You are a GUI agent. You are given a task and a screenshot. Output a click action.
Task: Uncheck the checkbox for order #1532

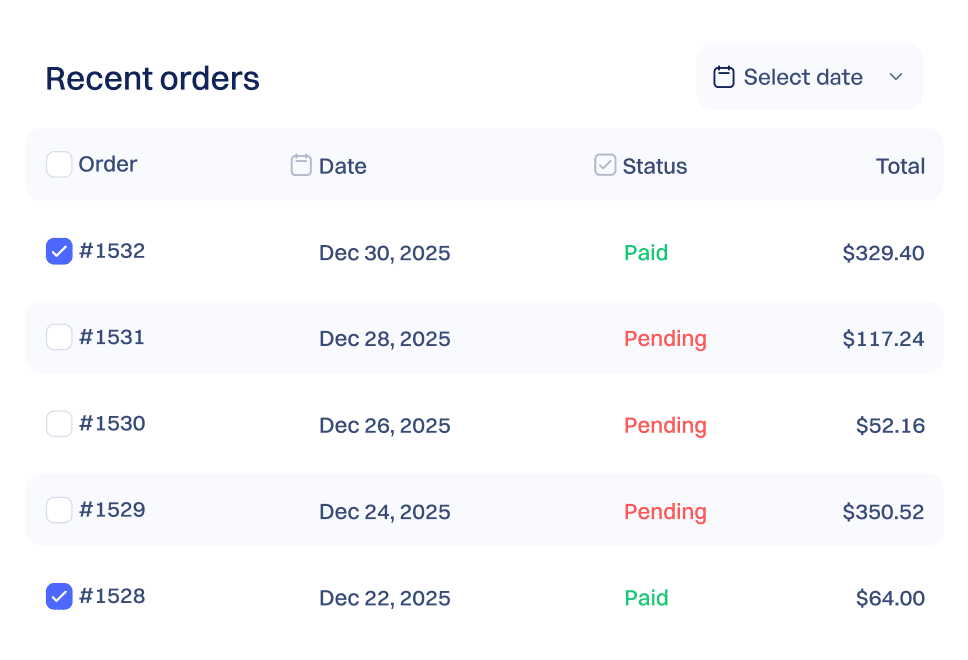coord(59,251)
